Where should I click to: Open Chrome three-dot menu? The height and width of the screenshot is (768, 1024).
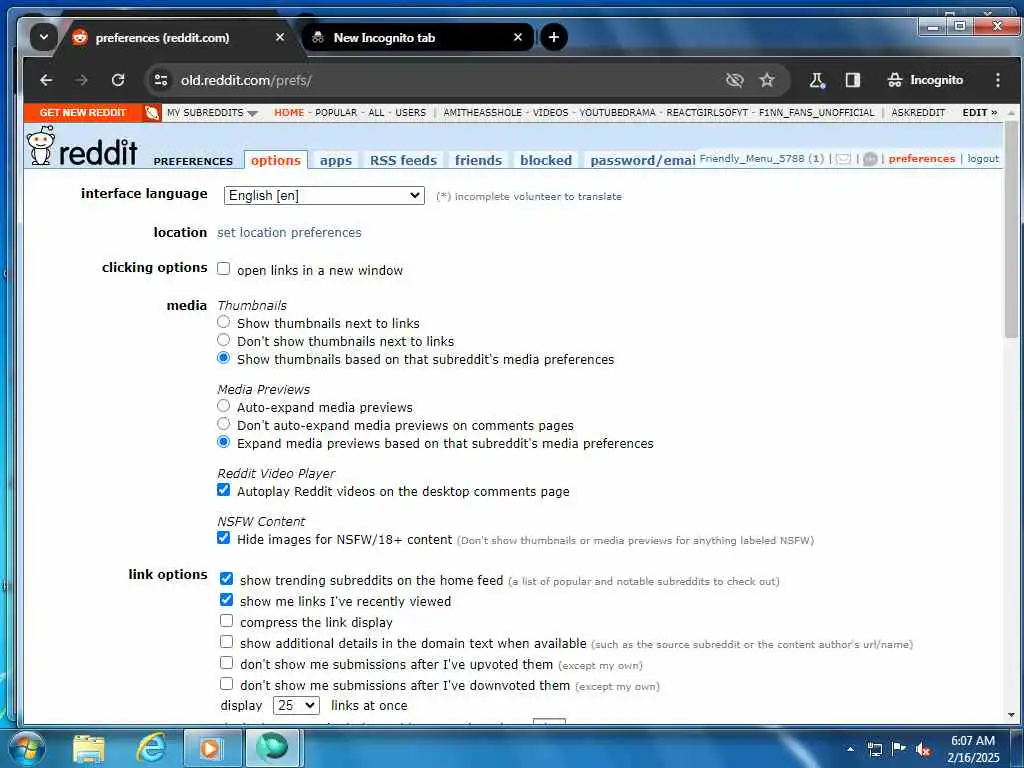(x=997, y=80)
